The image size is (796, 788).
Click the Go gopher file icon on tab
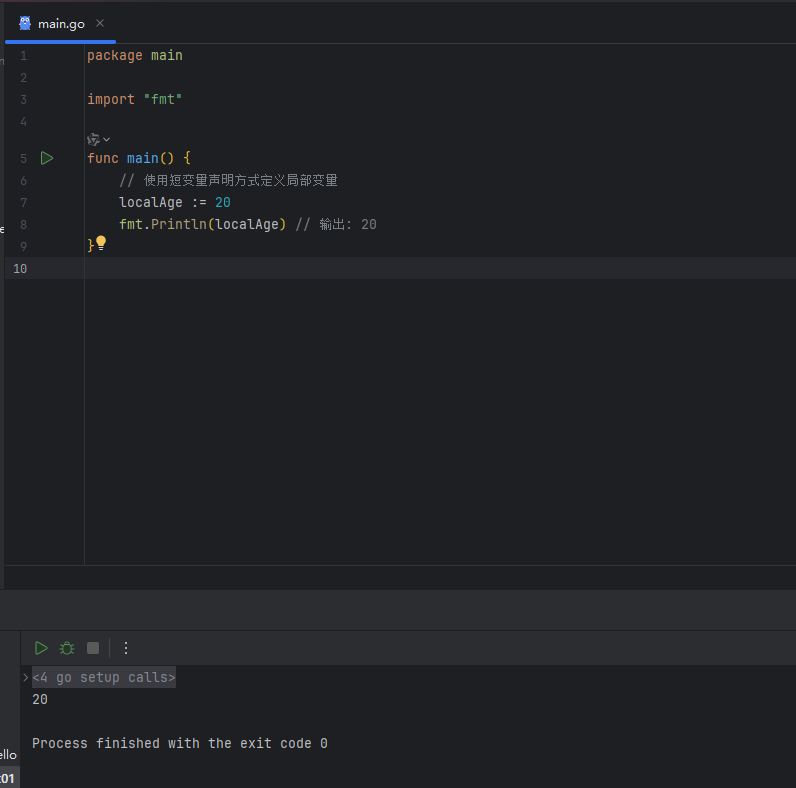tap(25, 23)
